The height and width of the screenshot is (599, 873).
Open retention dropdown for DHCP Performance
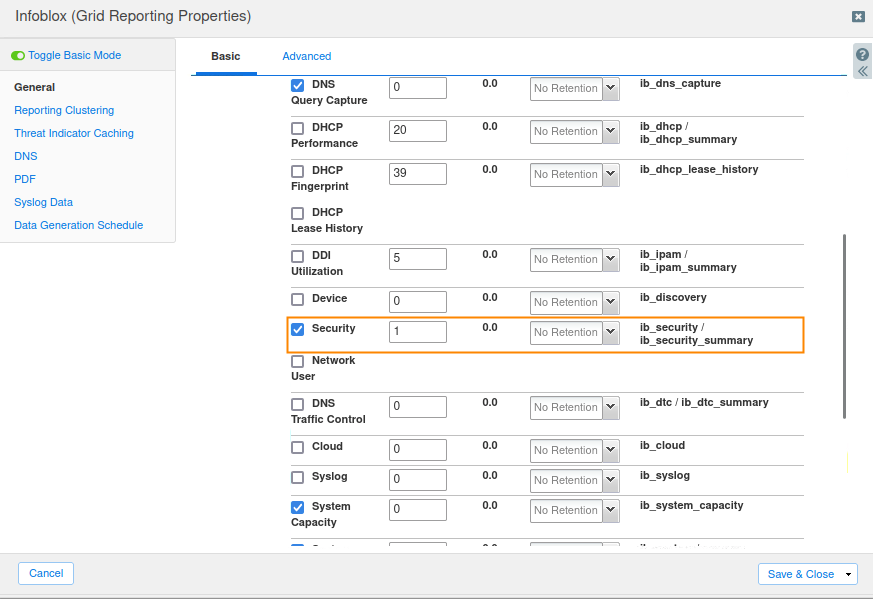611,131
